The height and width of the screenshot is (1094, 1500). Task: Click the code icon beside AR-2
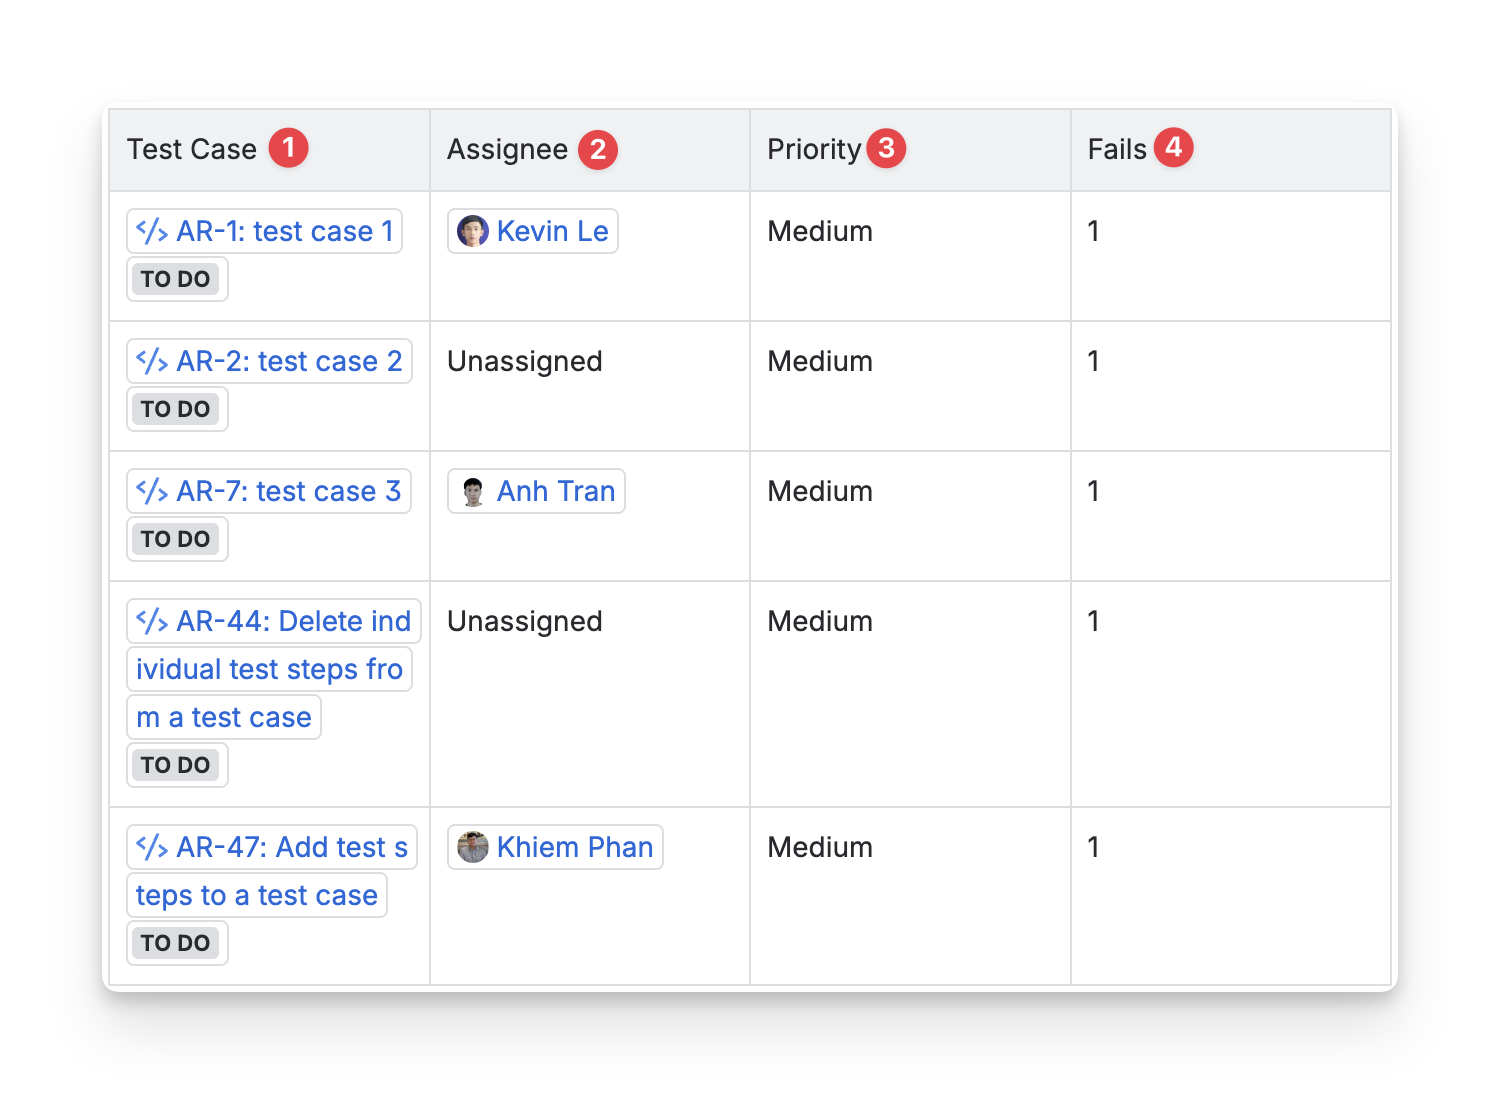[x=151, y=361]
